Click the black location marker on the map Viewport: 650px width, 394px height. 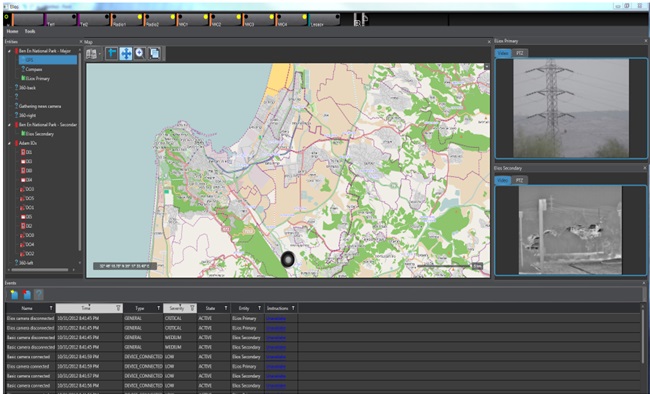287,259
